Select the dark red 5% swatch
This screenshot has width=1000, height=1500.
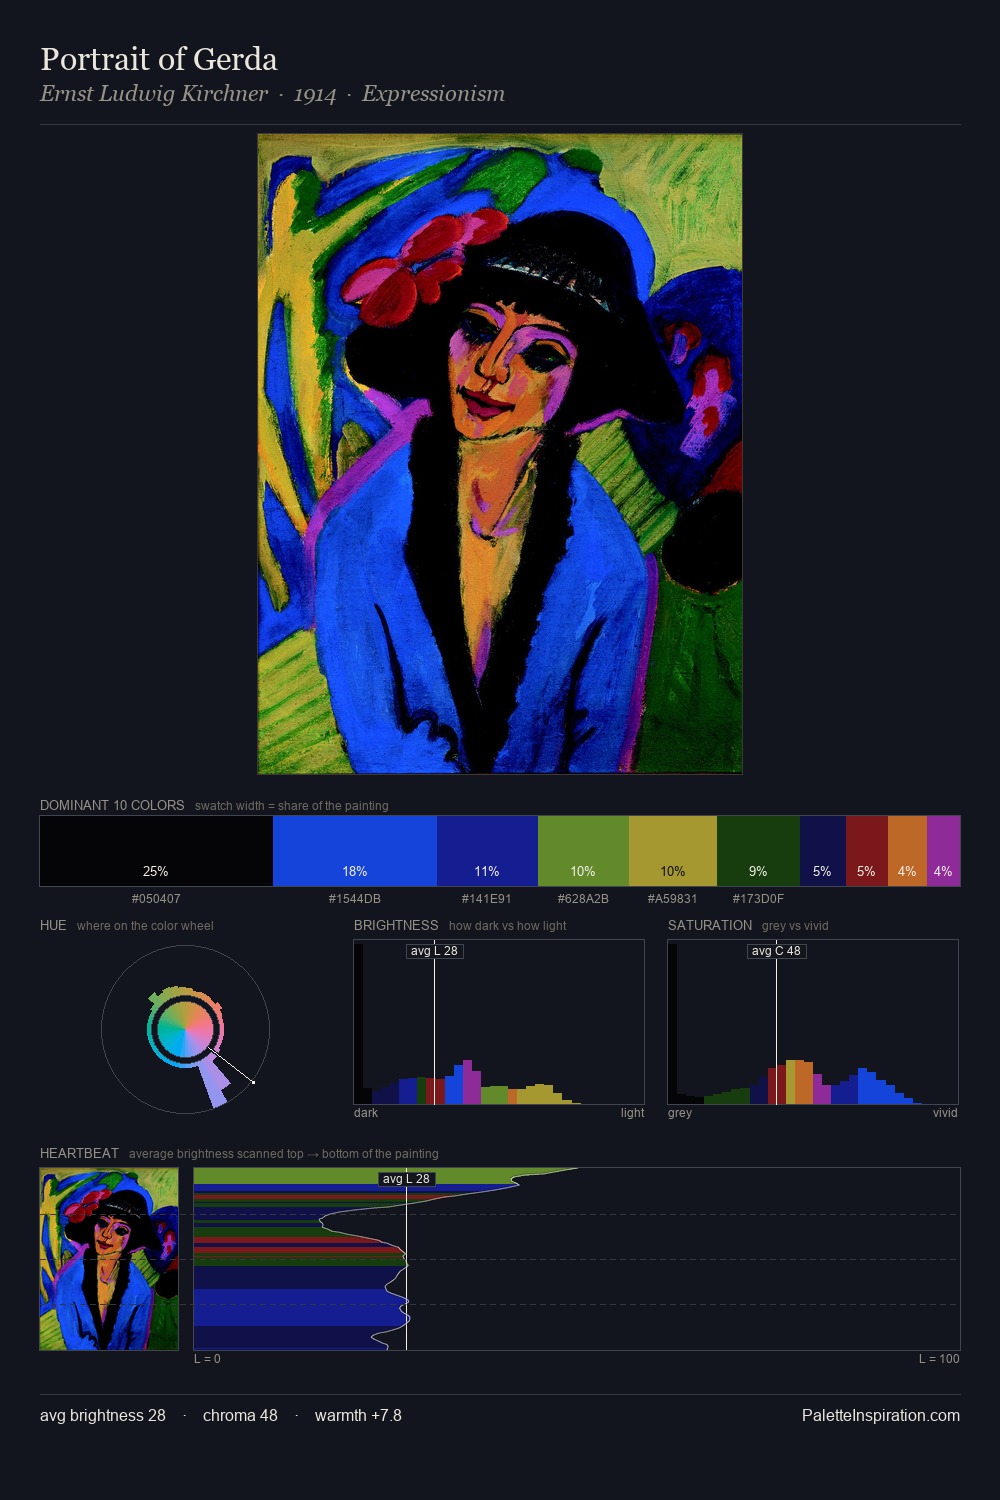(867, 851)
